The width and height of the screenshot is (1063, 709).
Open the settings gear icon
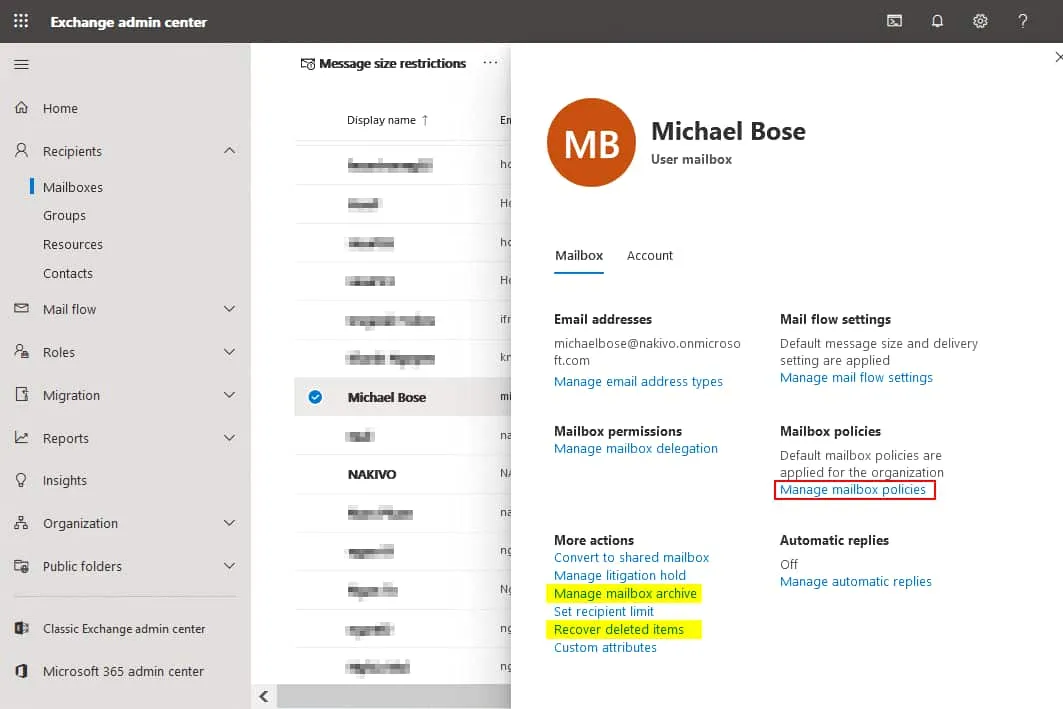(x=980, y=21)
